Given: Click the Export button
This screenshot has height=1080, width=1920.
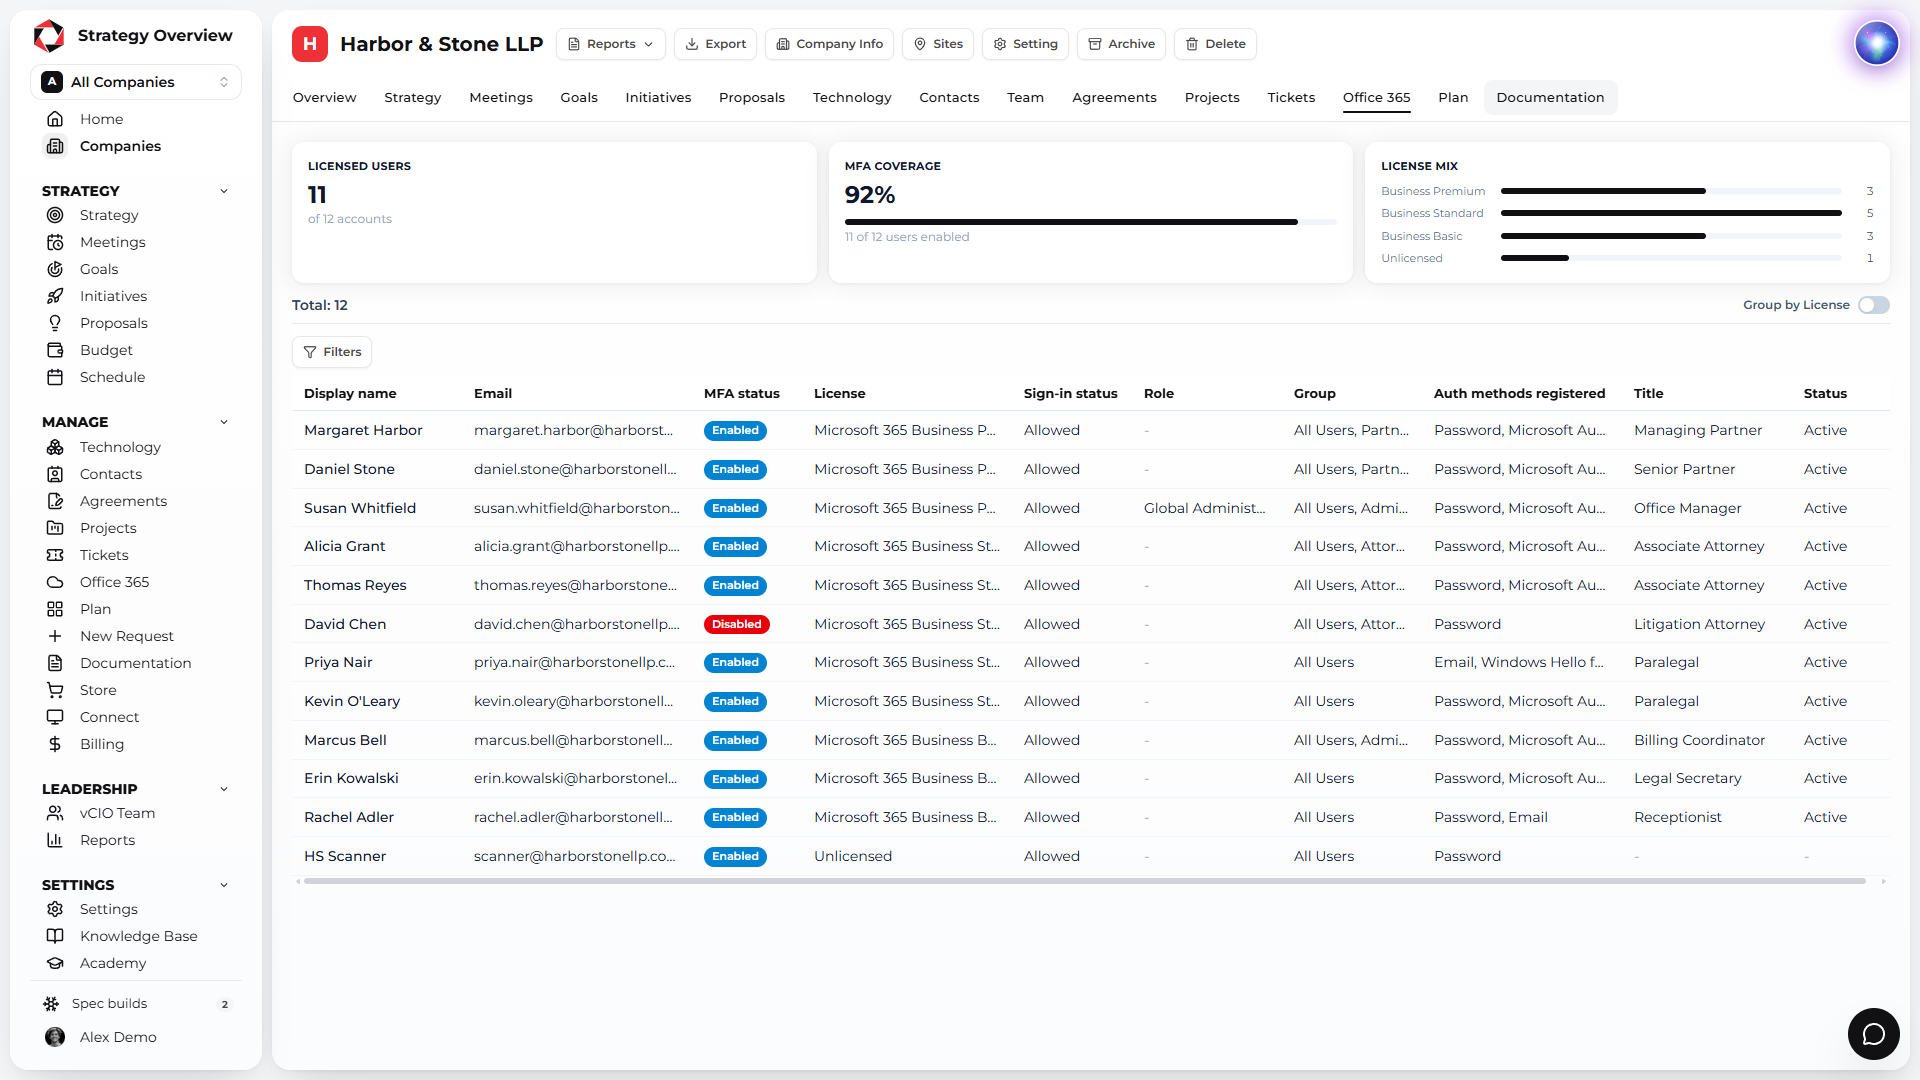Looking at the screenshot, I should coord(715,44).
